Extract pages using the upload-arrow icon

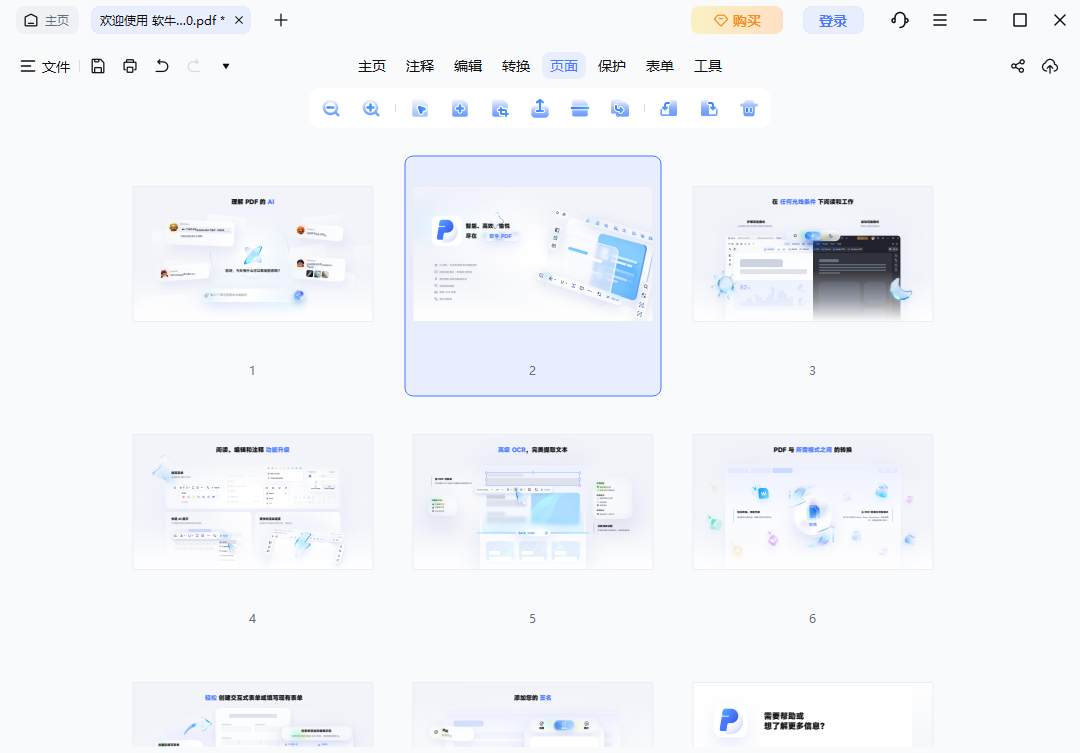coord(540,108)
